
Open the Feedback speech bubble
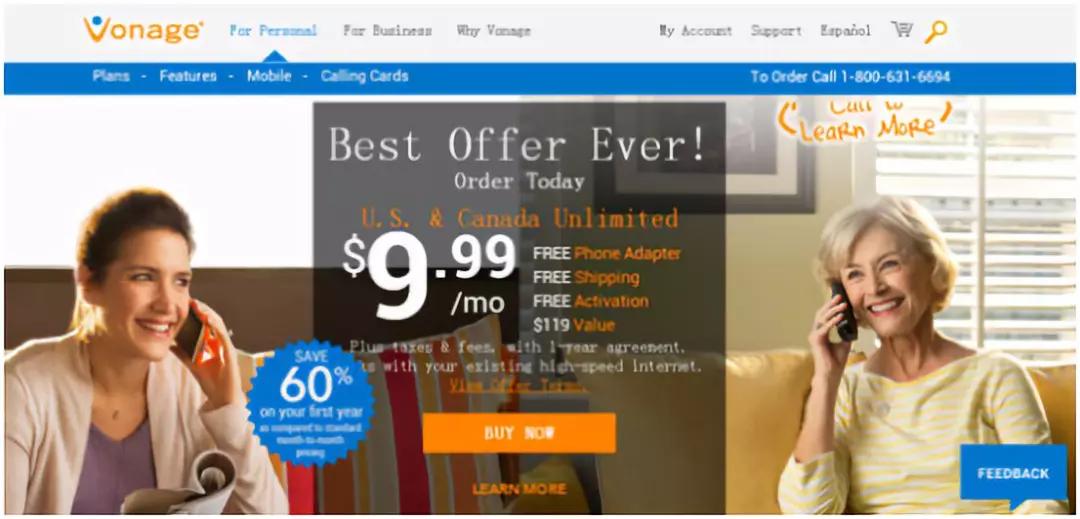1013,475
